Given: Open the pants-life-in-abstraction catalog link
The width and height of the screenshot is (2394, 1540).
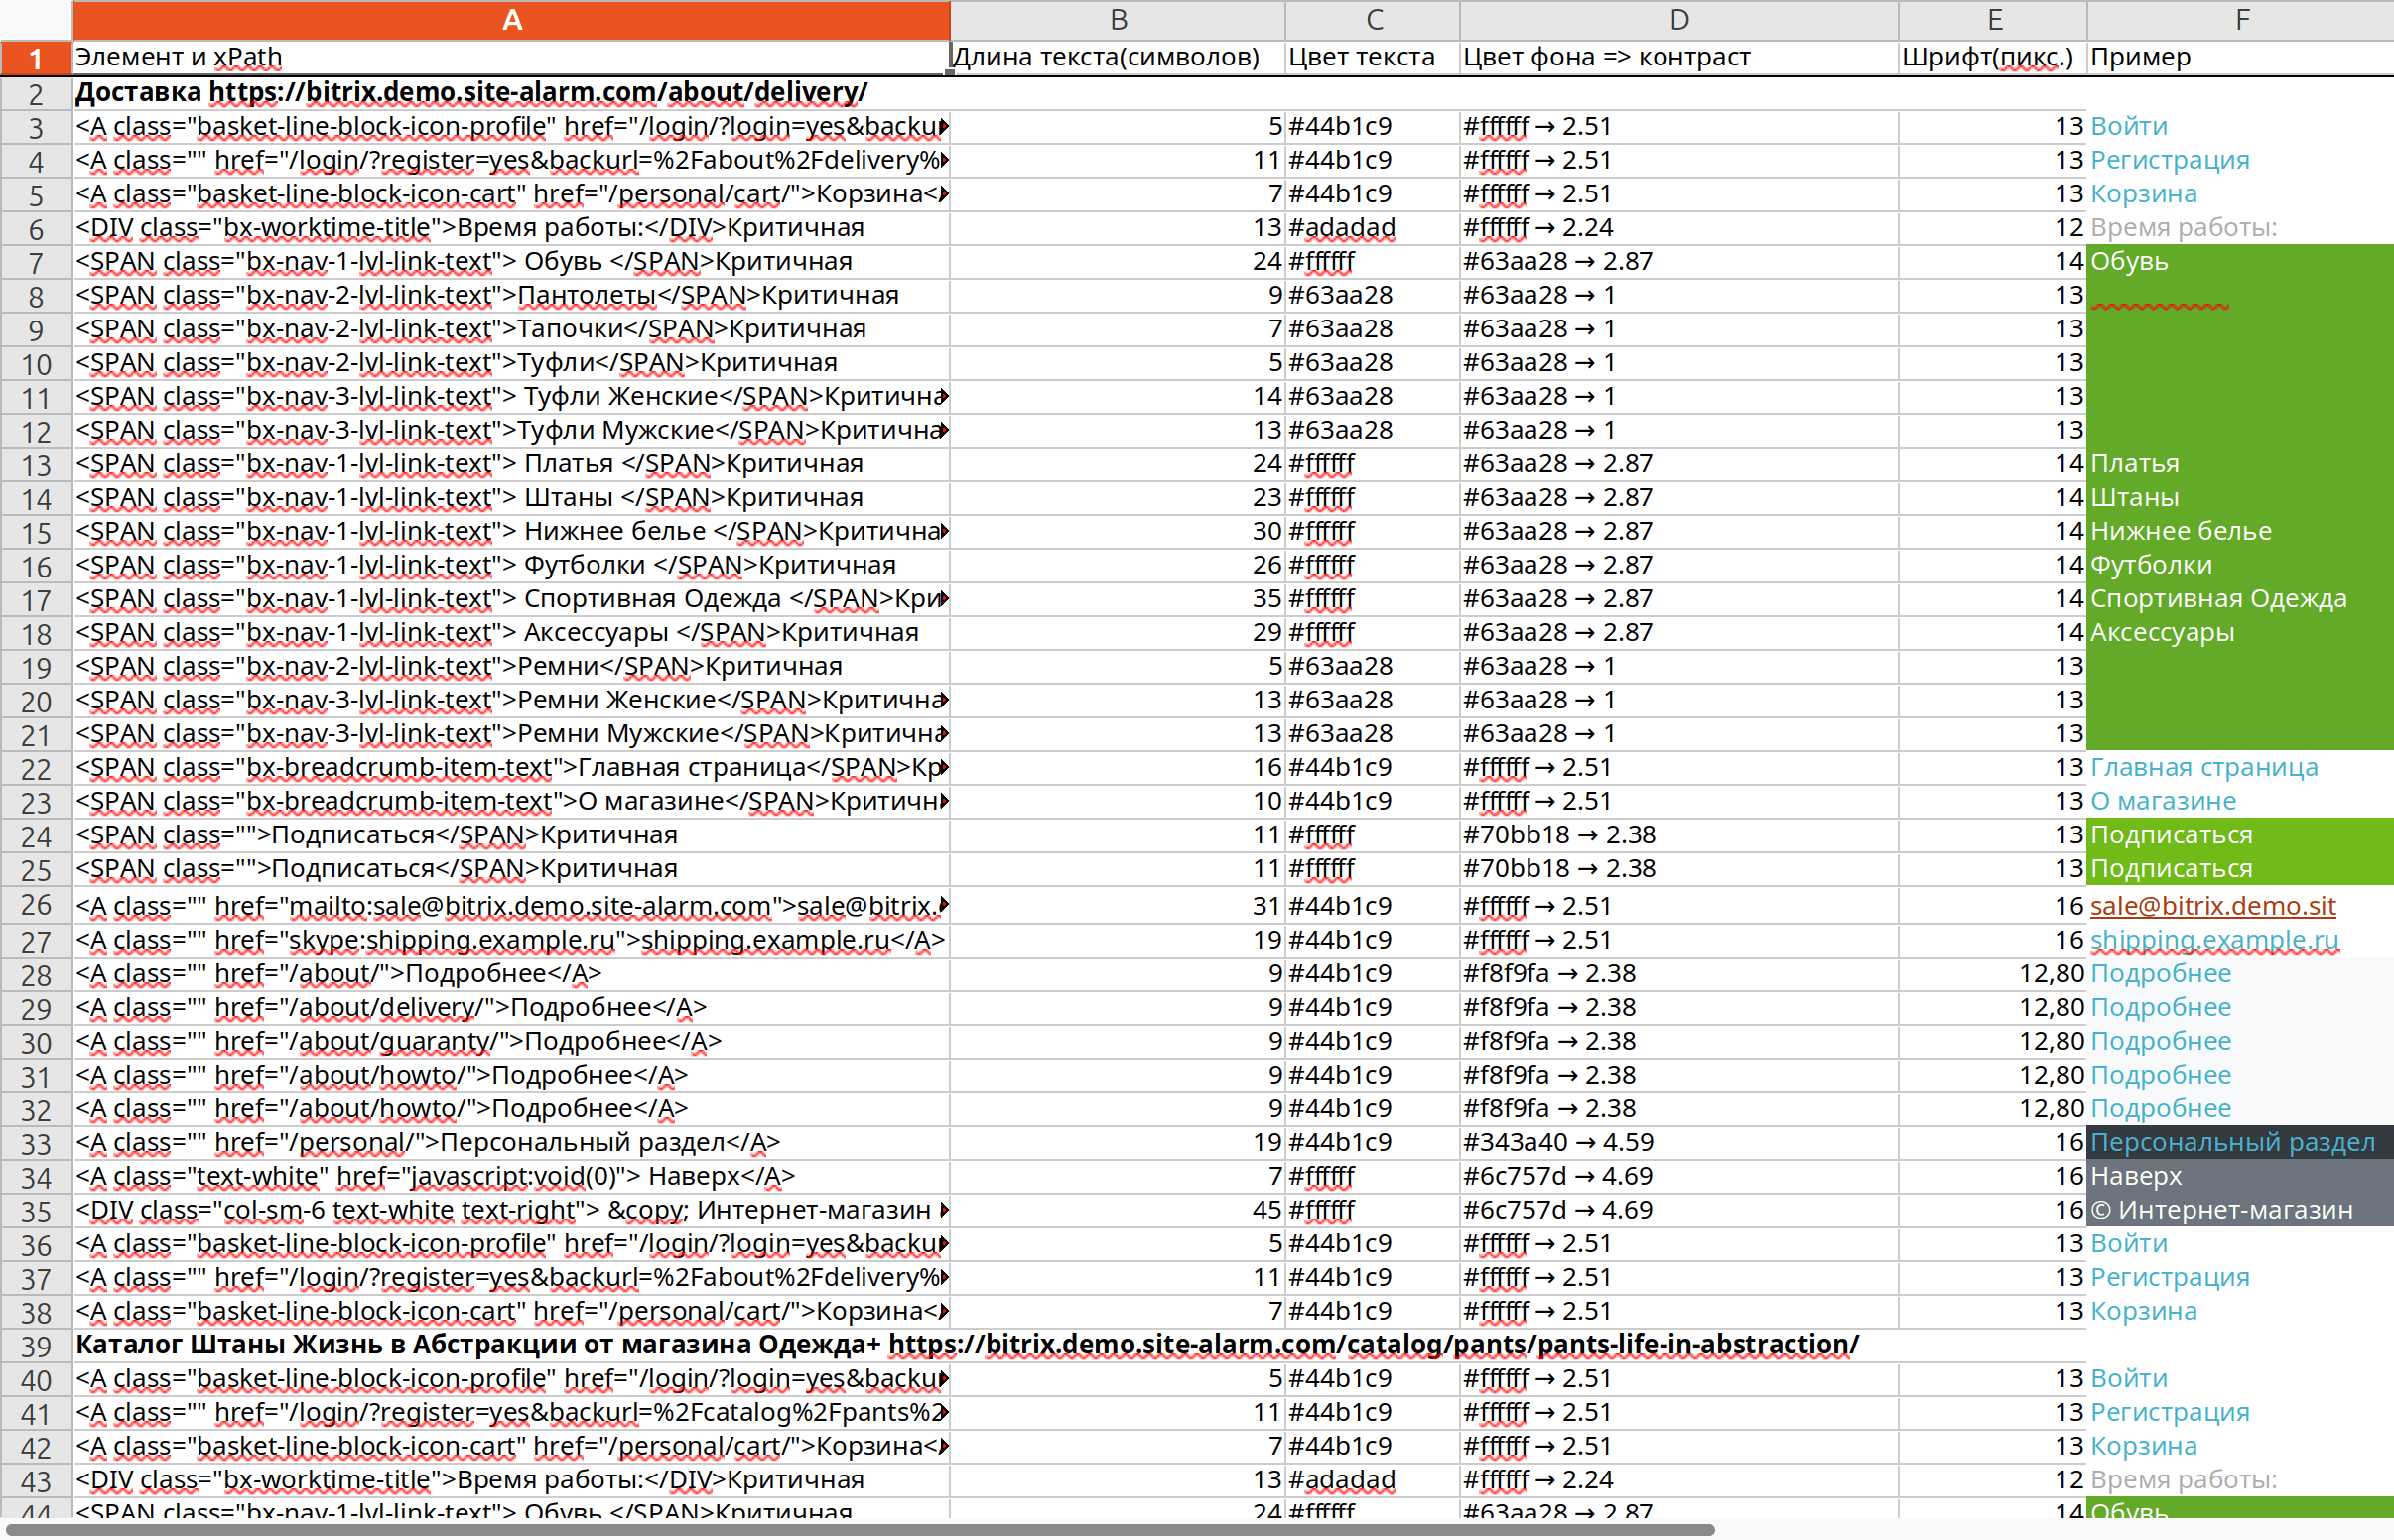Looking at the screenshot, I should tap(1372, 1344).
